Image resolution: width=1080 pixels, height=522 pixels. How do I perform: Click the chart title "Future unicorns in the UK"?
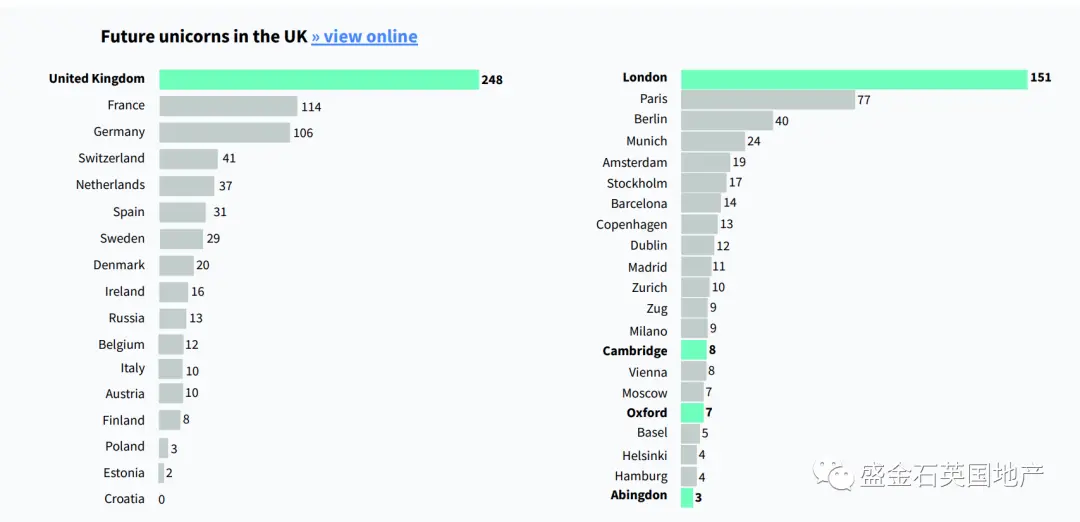[203, 36]
